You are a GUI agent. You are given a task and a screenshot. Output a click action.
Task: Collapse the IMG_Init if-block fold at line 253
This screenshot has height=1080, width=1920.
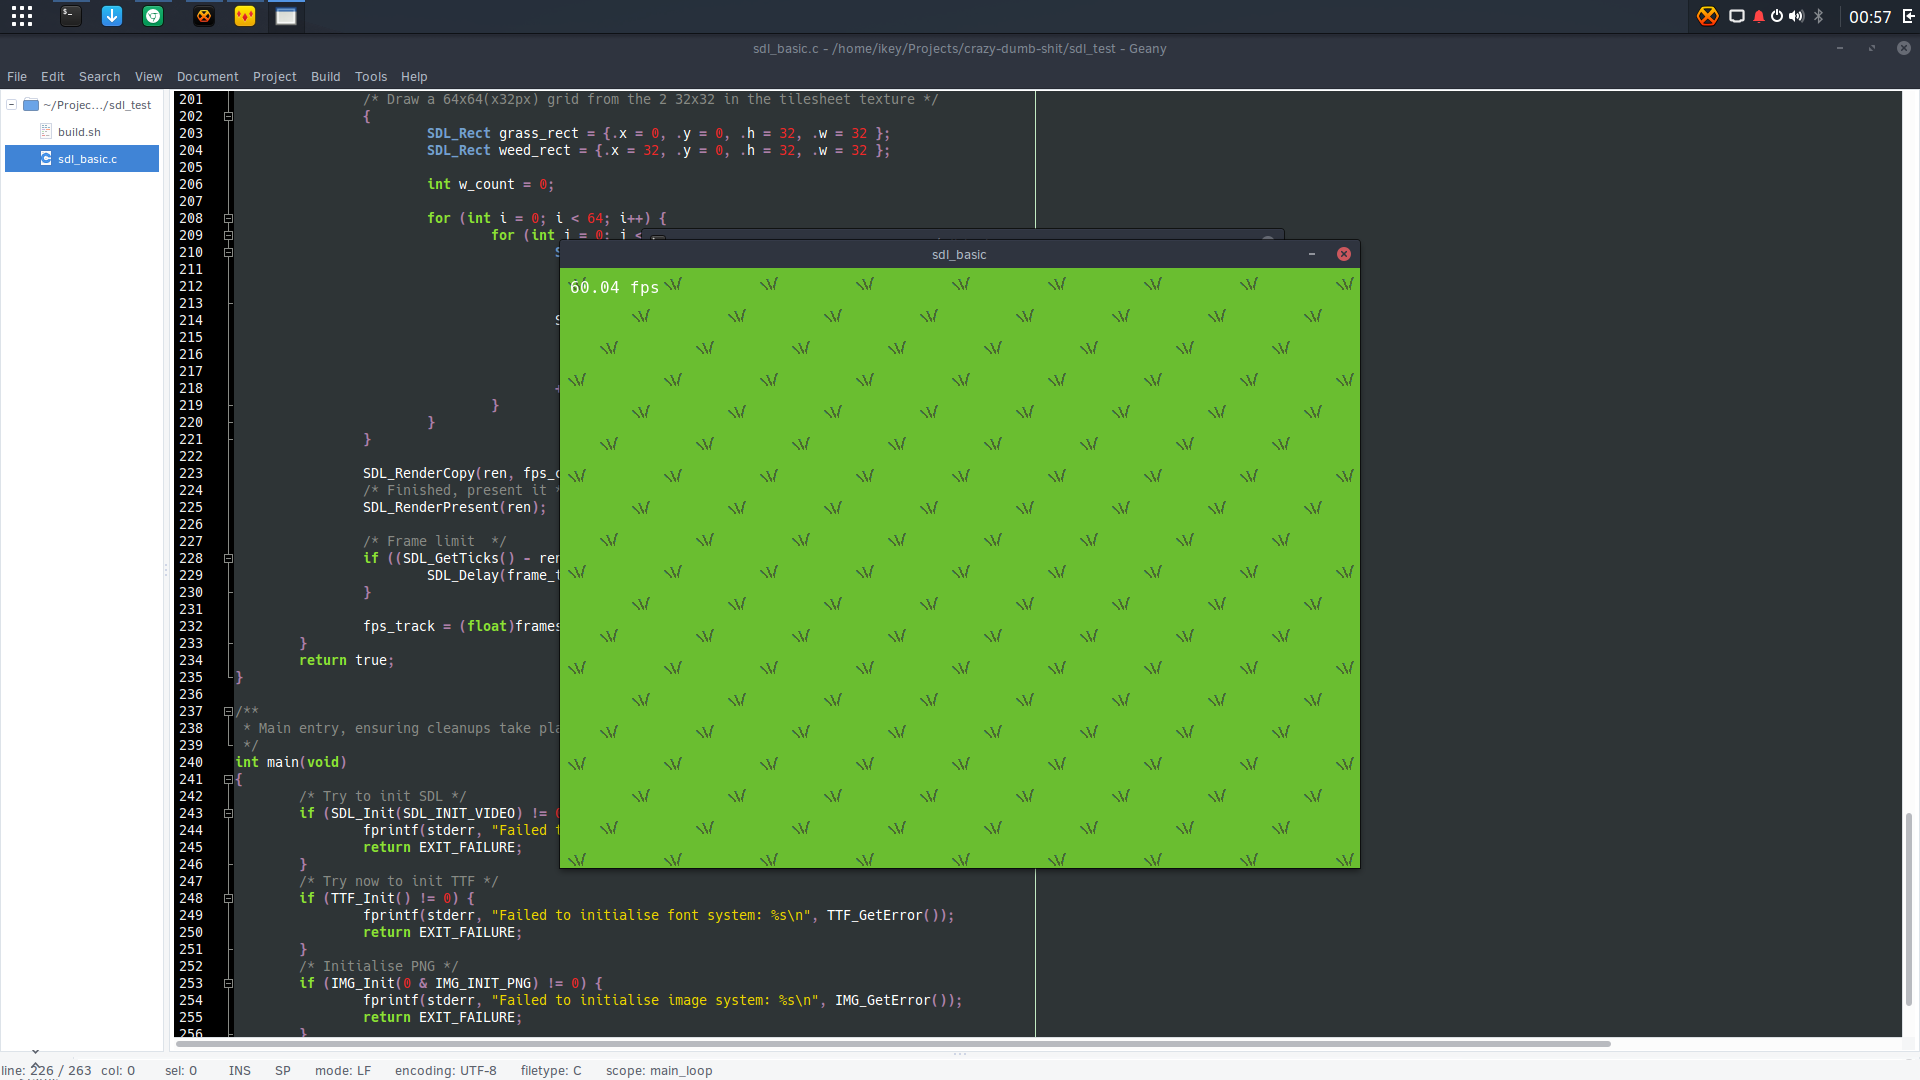click(228, 983)
